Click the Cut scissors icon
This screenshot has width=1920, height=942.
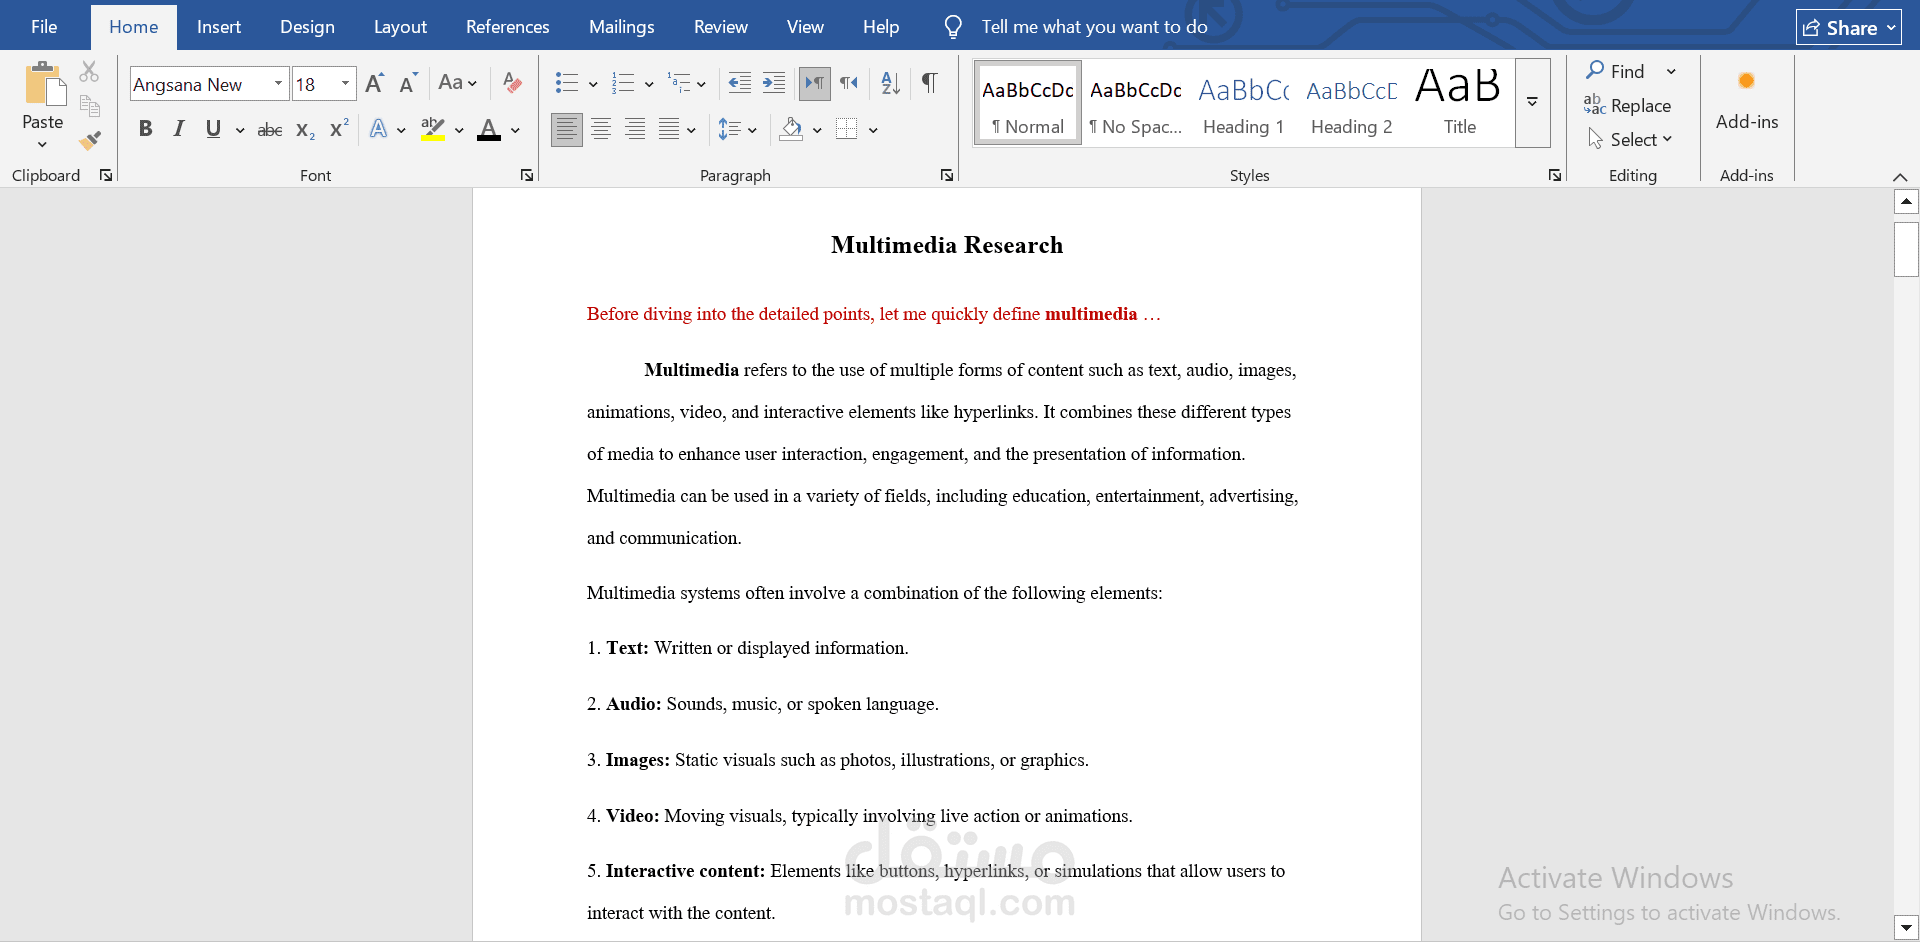[x=89, y=71]
